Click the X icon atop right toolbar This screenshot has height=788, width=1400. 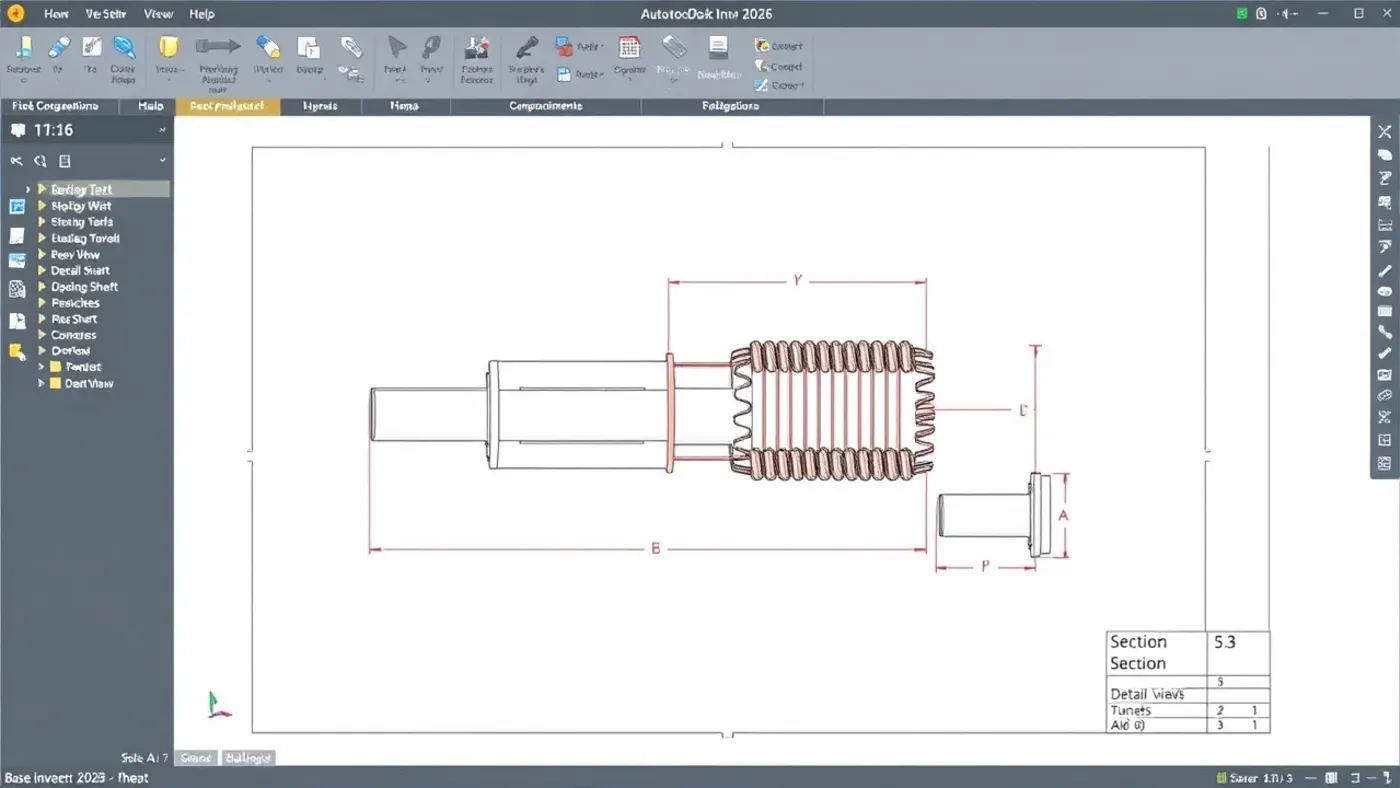pos(1385,132)
